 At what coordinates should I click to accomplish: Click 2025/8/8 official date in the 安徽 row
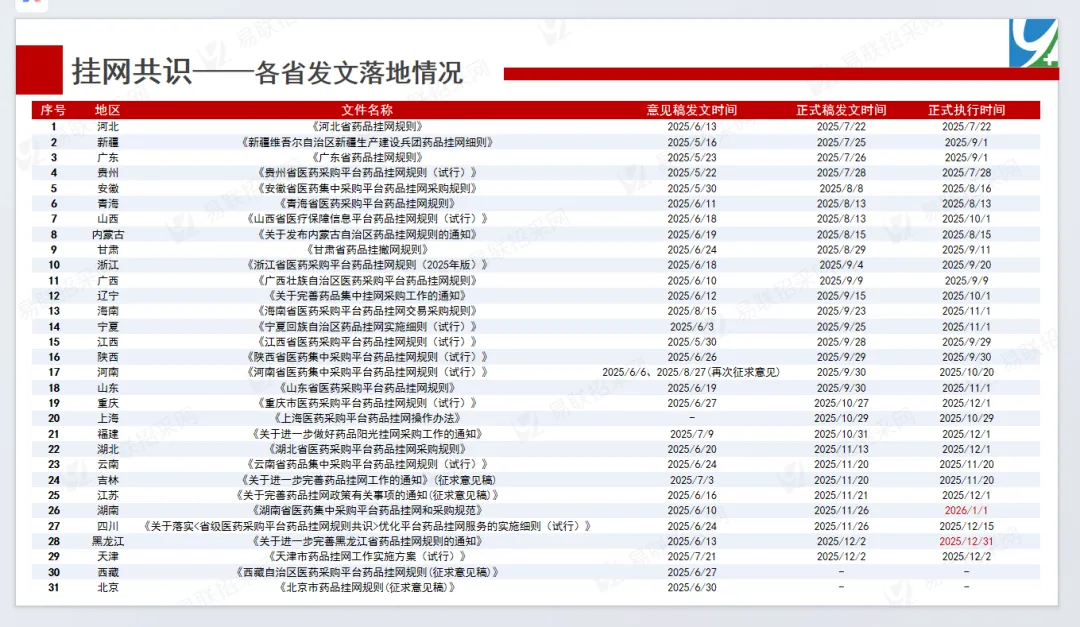841,188
